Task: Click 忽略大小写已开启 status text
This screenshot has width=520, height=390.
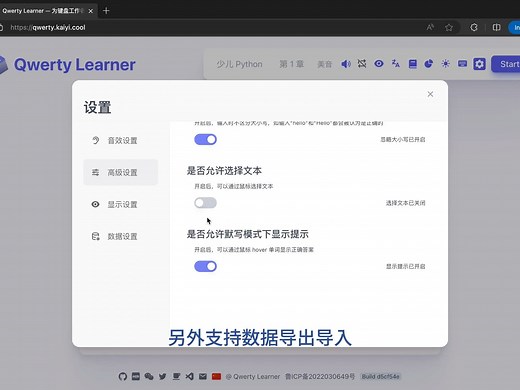Action: tap(403, 139)
